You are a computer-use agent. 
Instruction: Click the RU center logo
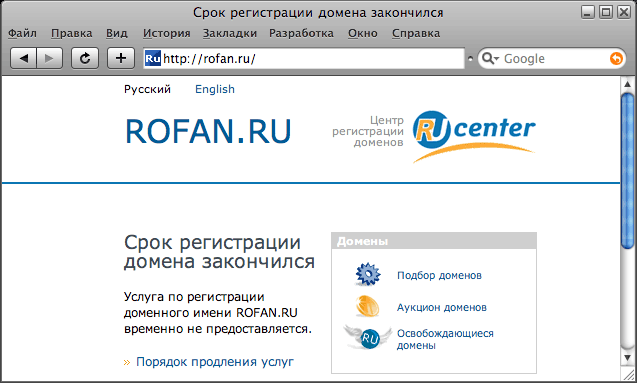click(474, 136)
